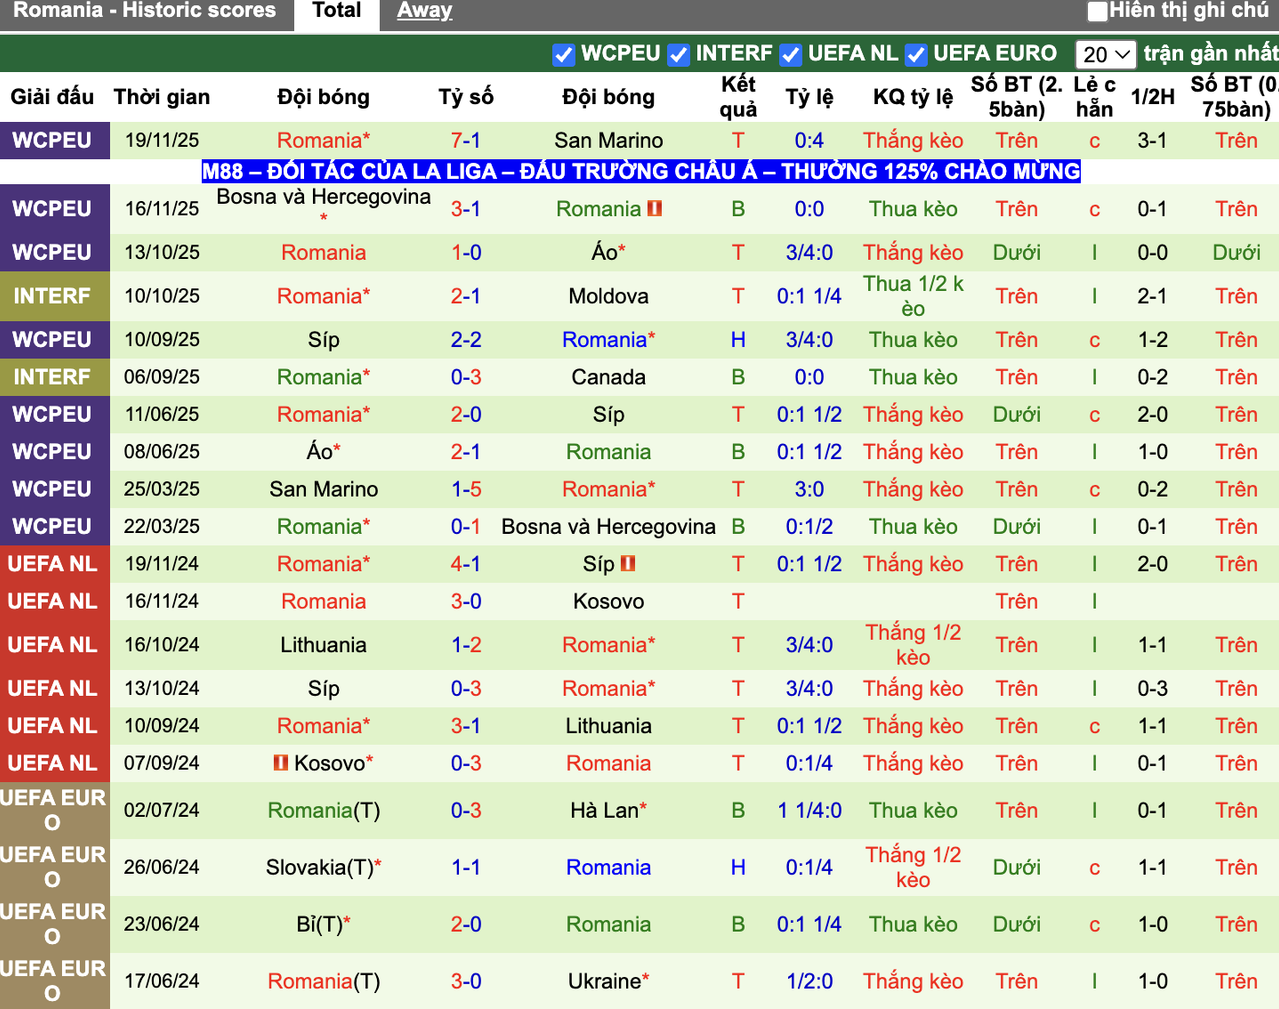Click the Thời gian column header

tap(162, 97)
